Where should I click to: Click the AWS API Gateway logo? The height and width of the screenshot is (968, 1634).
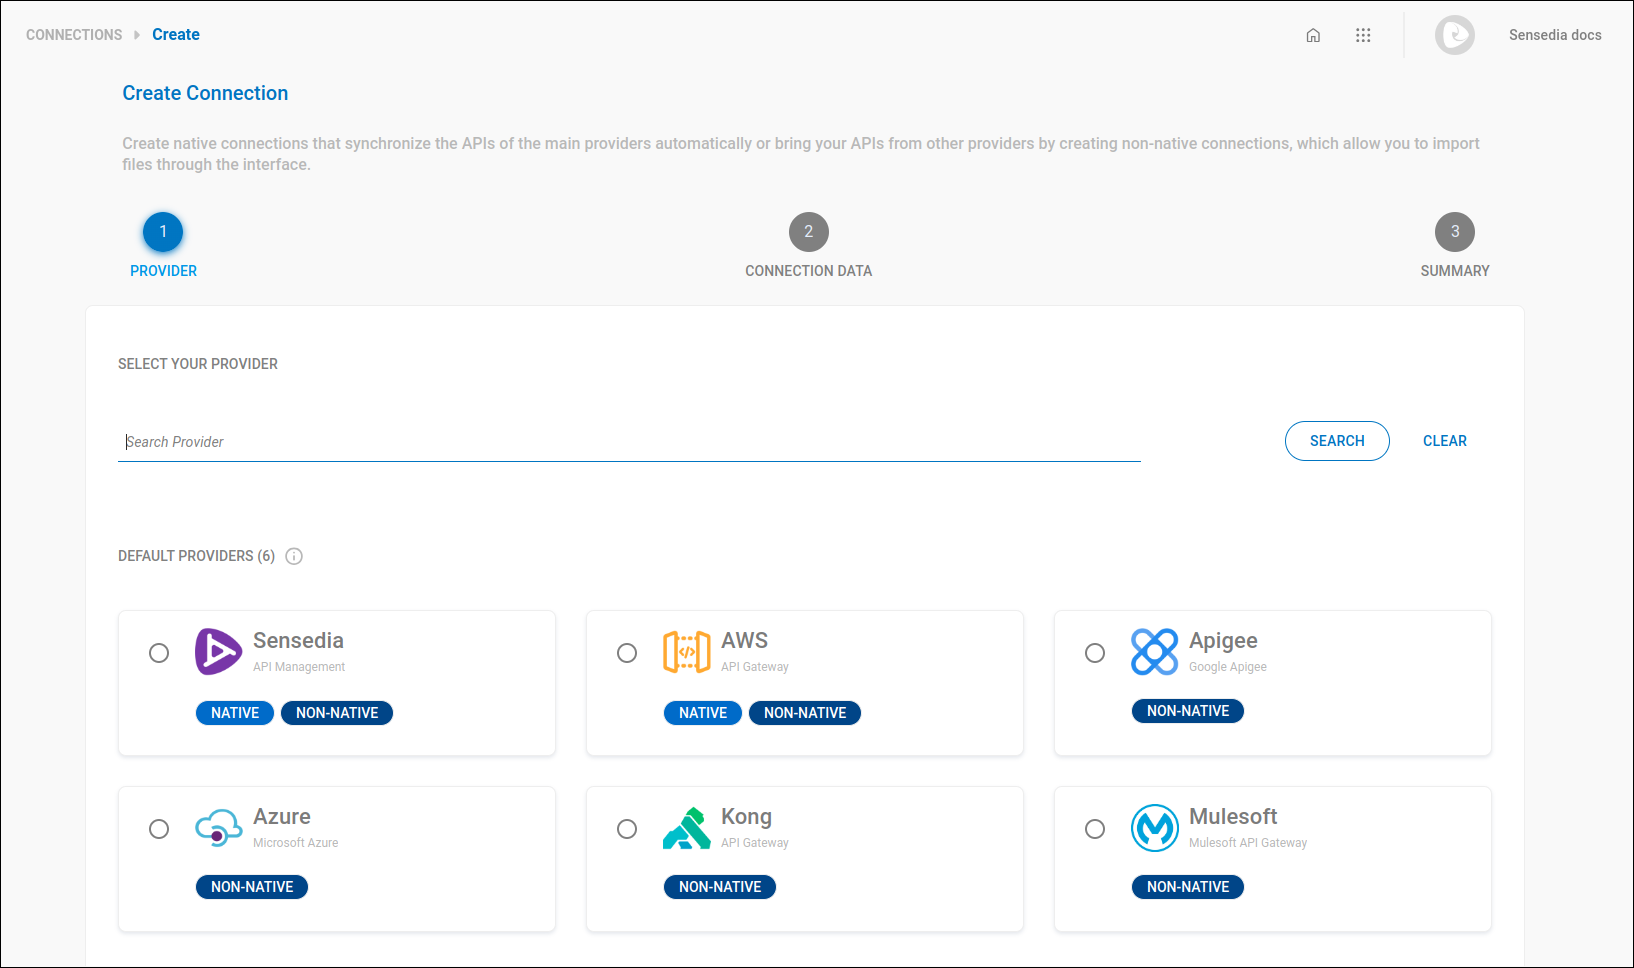tap(687, 652)
